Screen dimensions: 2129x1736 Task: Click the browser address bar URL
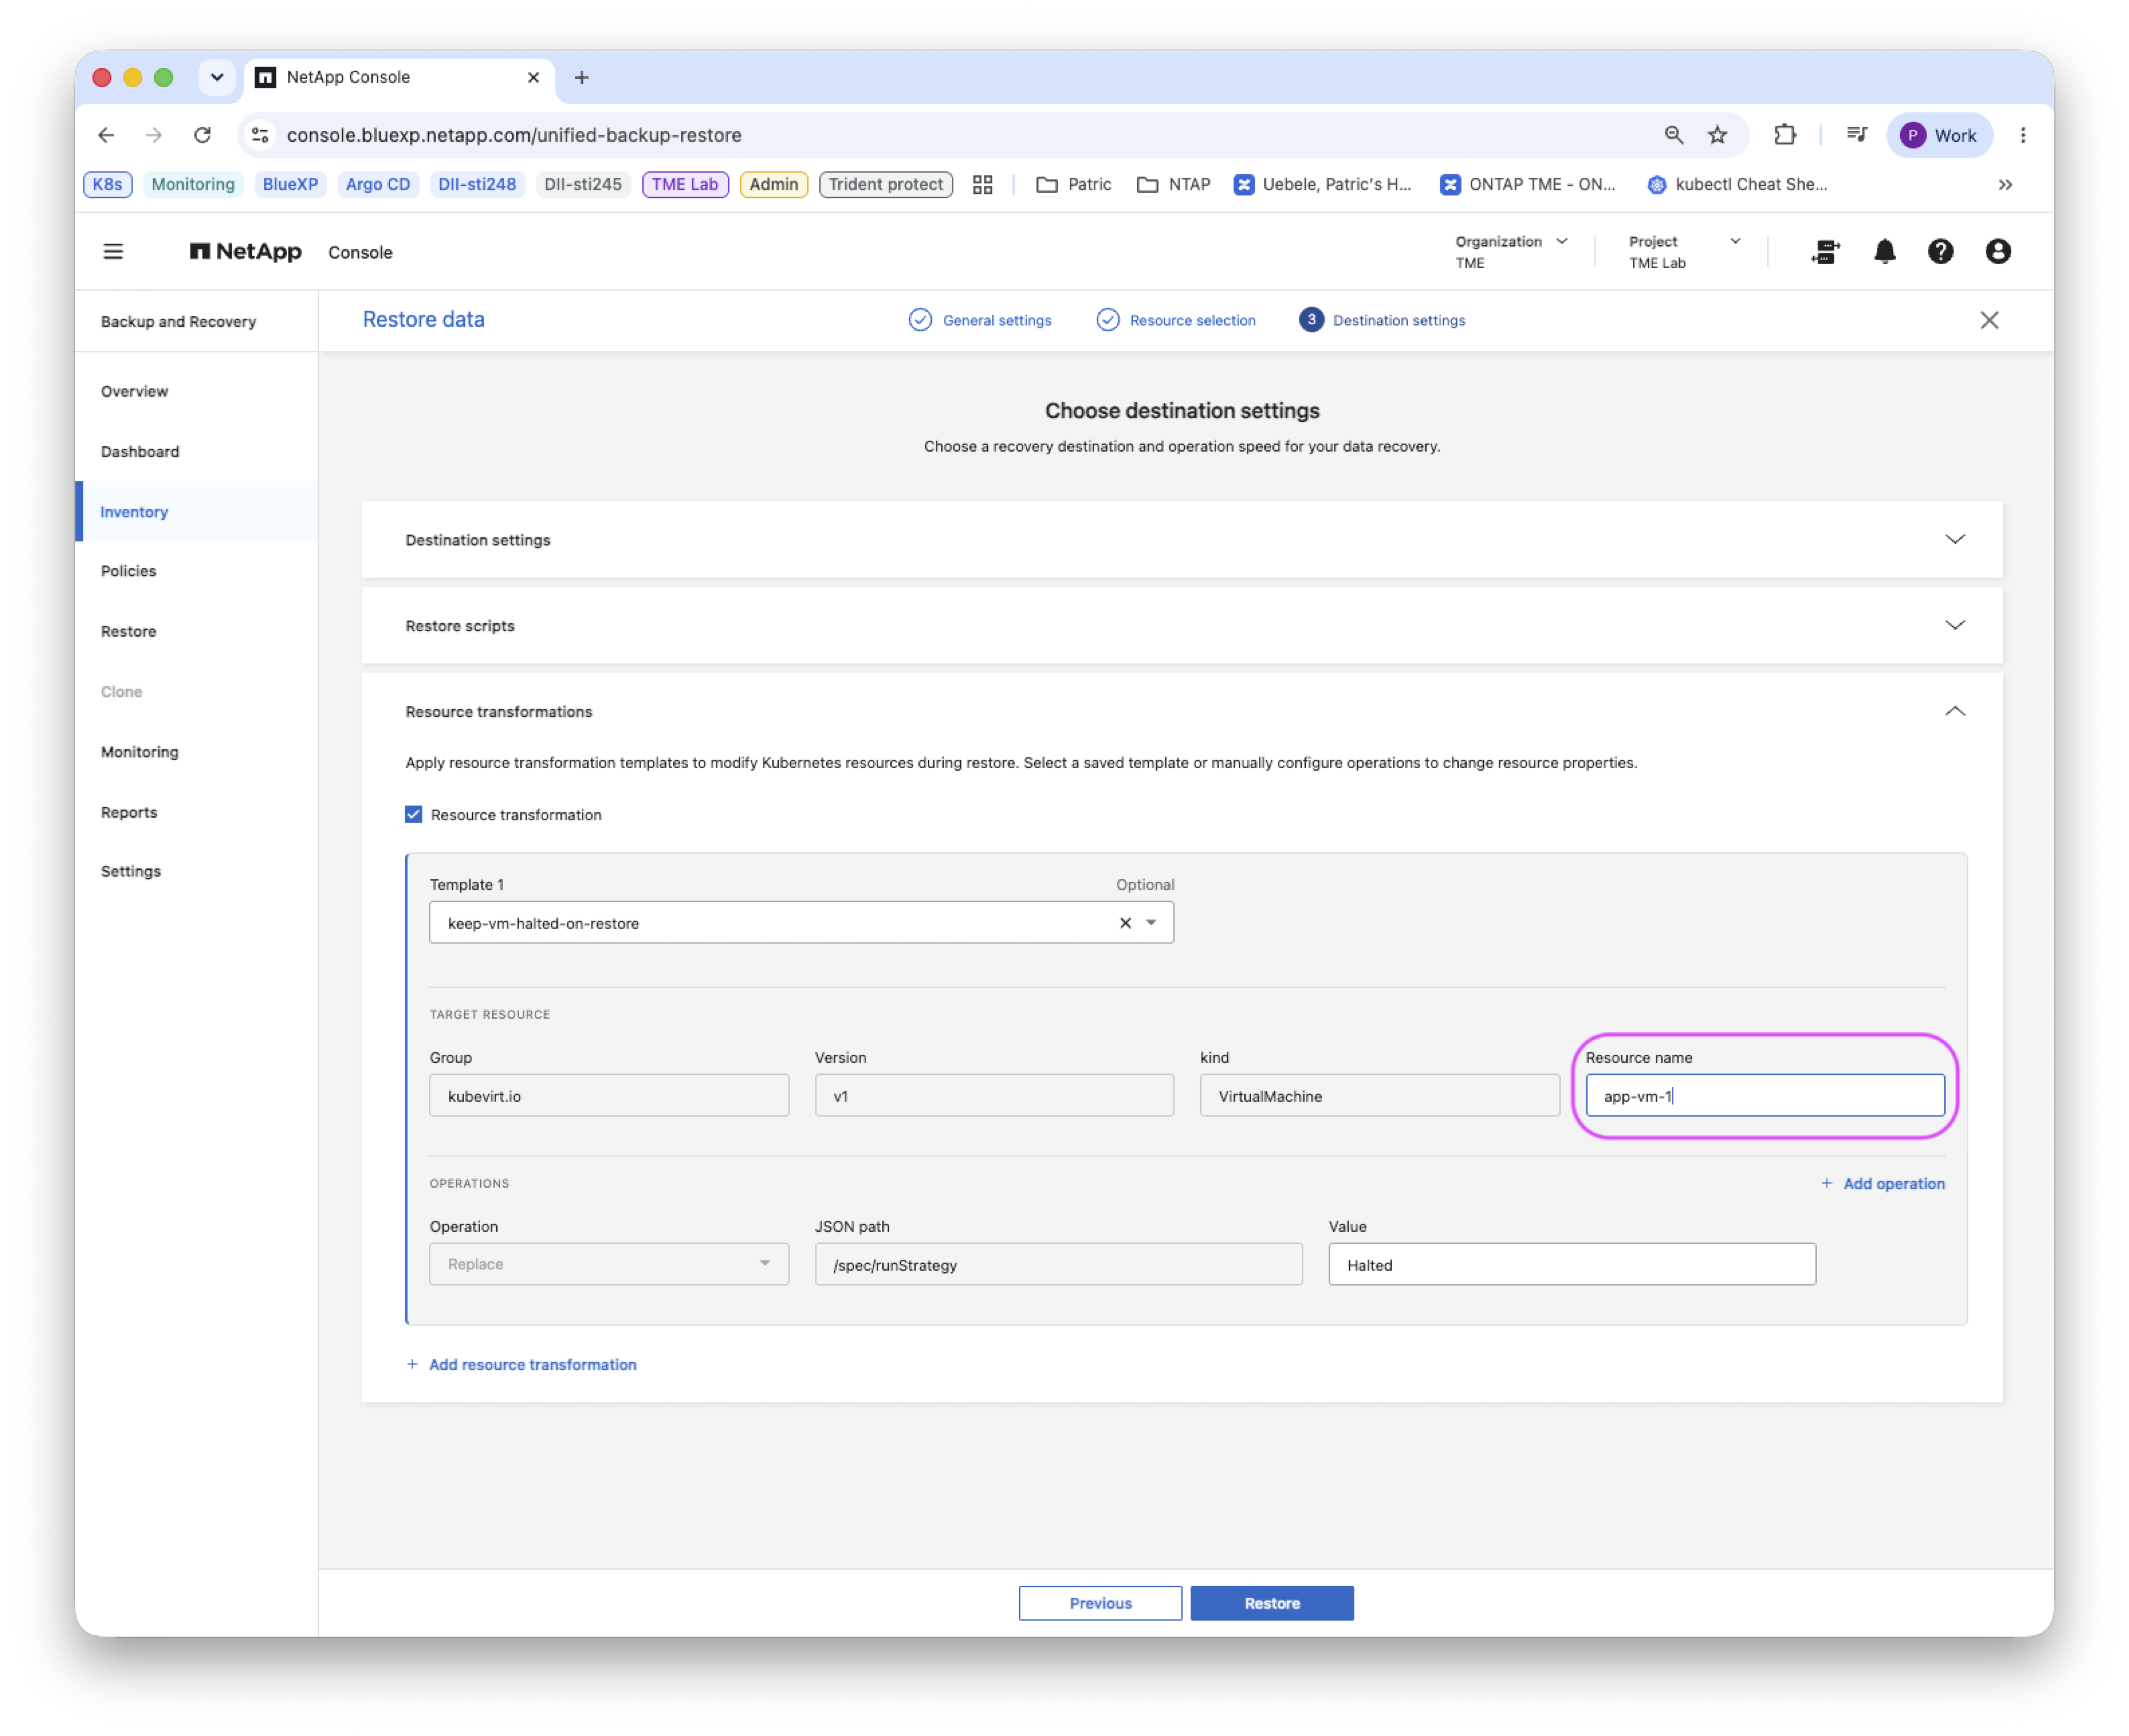pyautogui.click(x=514, y=135)
